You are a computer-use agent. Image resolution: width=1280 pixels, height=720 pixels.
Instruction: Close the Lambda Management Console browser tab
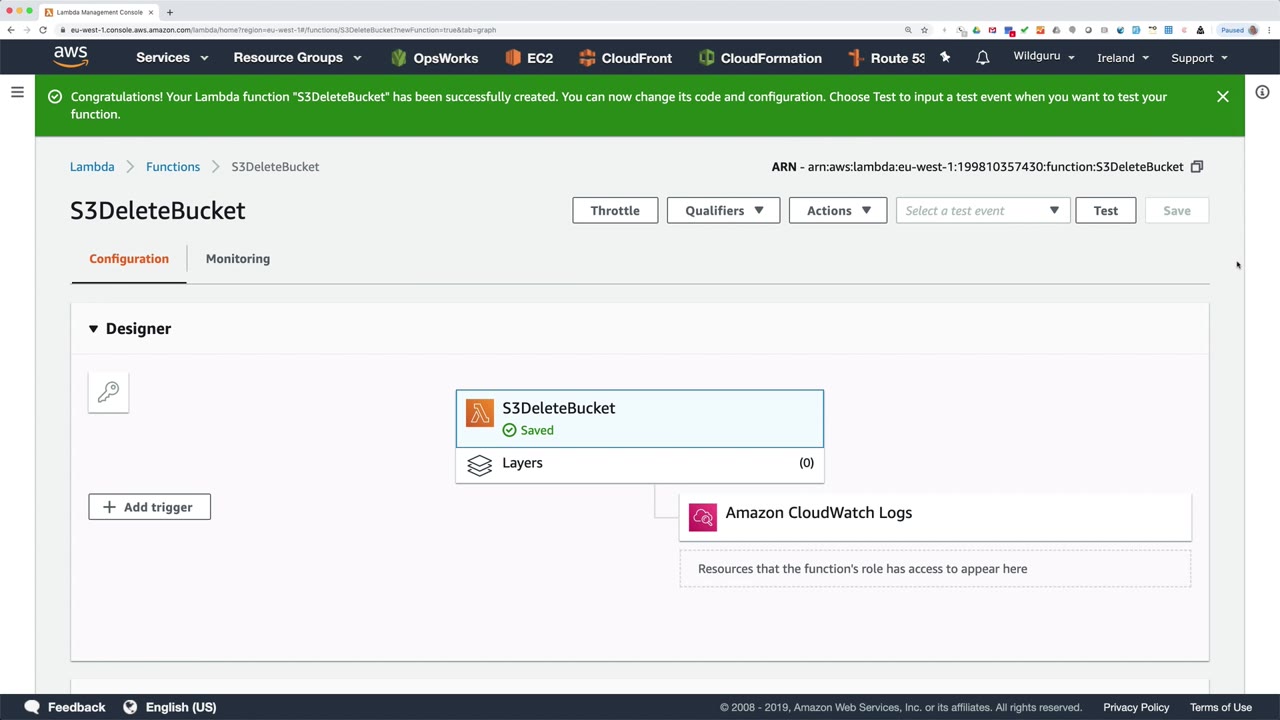pyautogui.click(x=151, y=12)
